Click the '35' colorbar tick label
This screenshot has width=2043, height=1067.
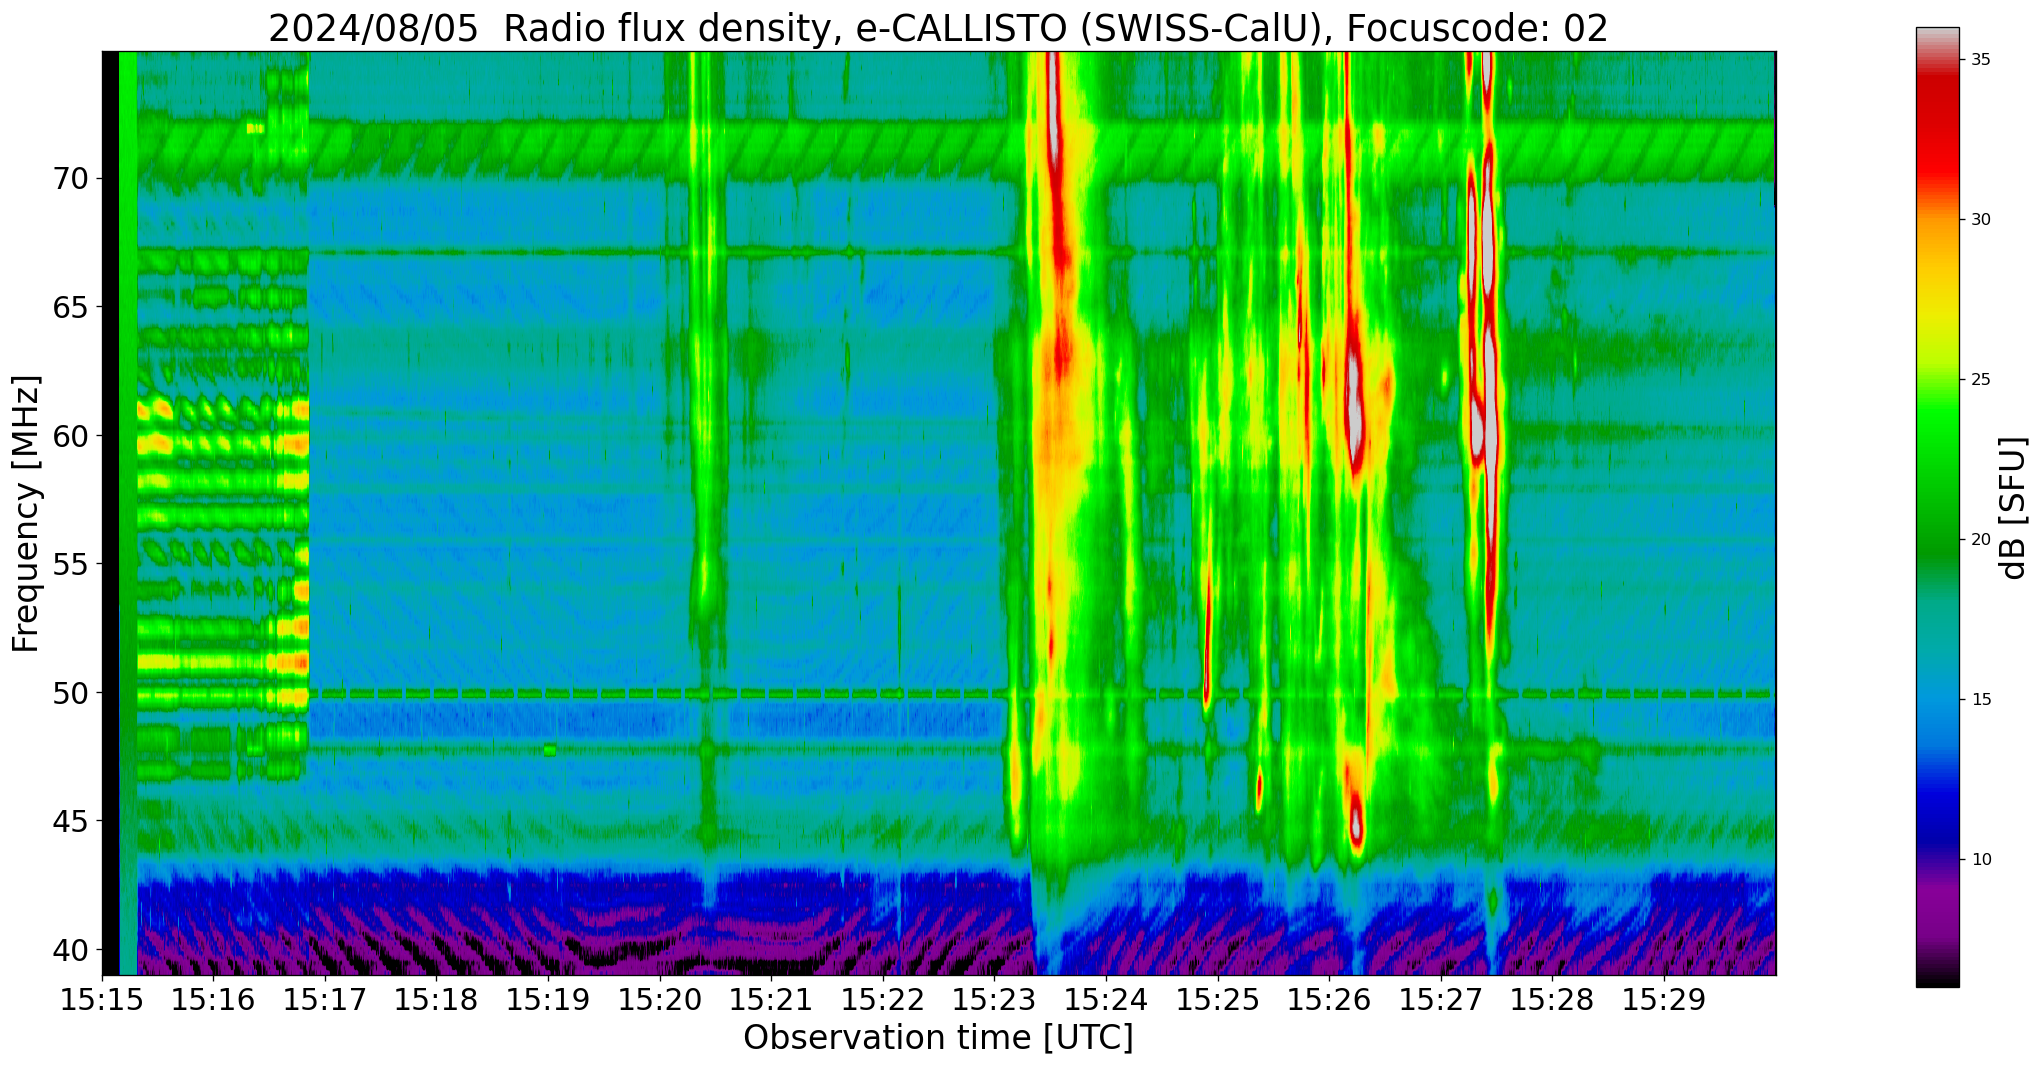tap(1979, 59)
